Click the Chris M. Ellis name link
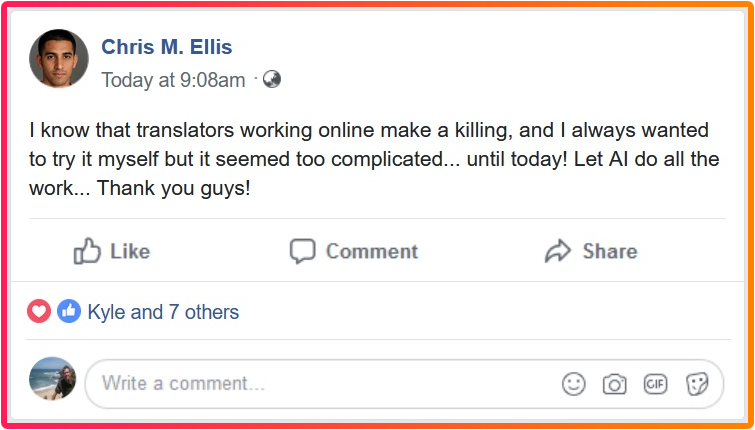 [x=167, y=47]
